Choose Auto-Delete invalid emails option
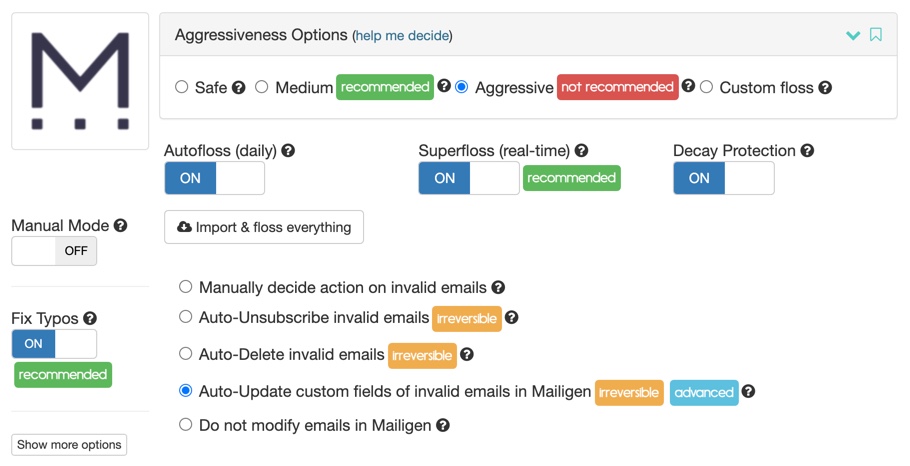The image size is (910, 466). point(185,353)
